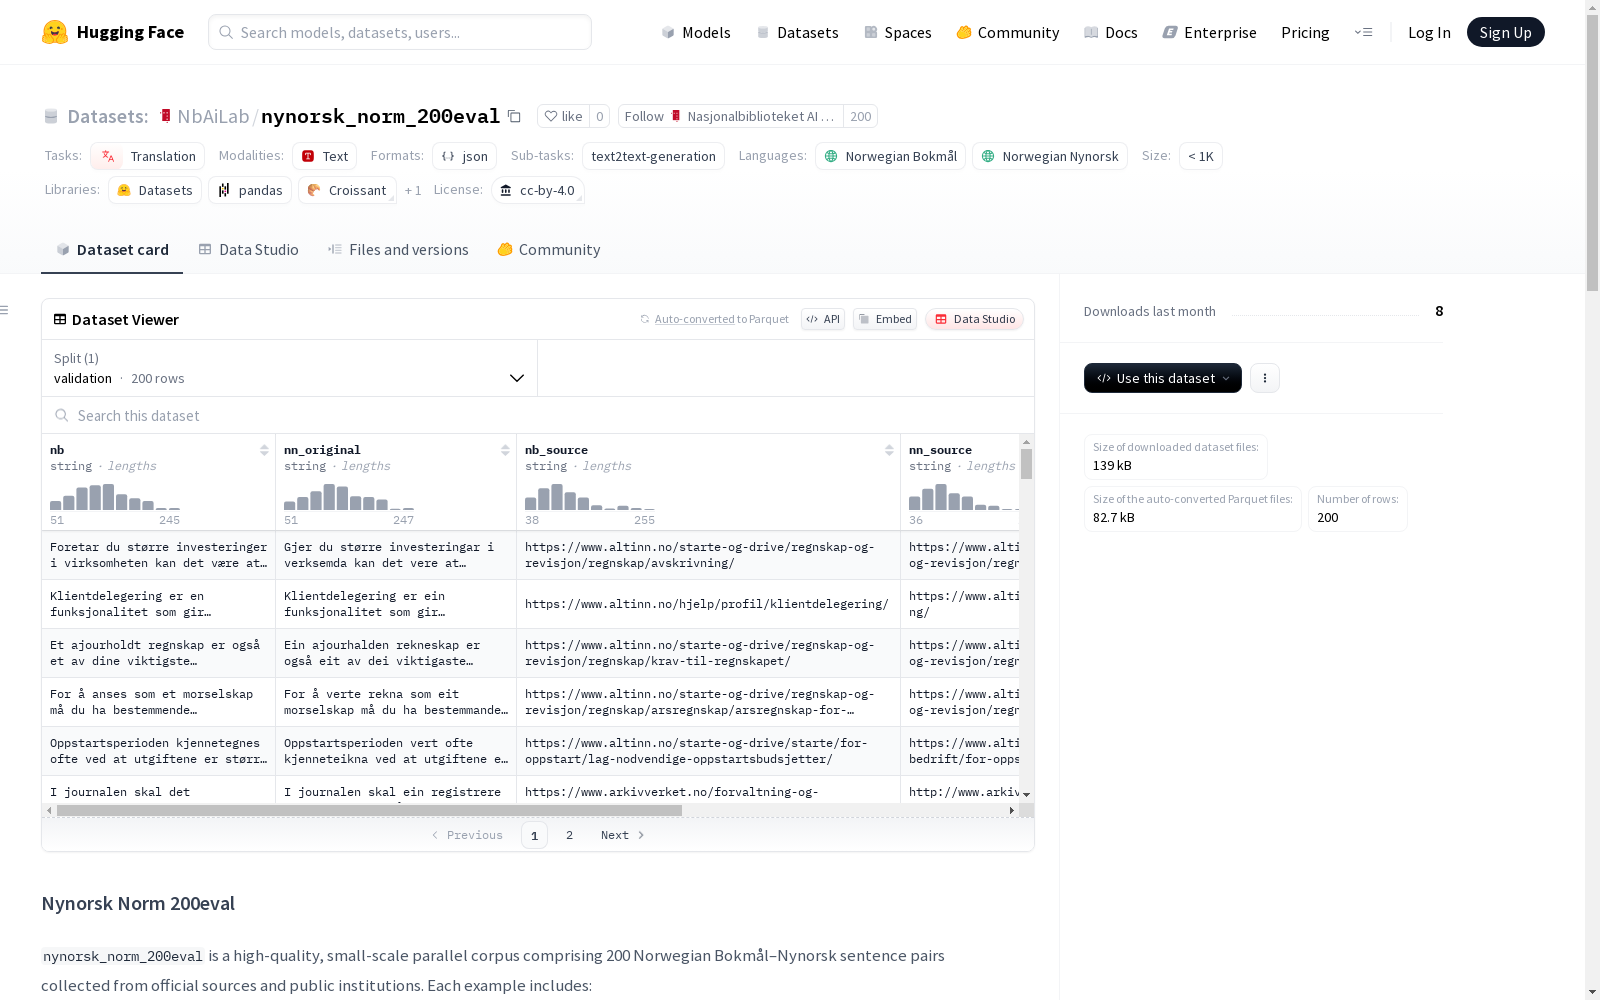Image resolution: width=1600 pixels, height=1000 pixels.
Task: Like this dataset
Action: [563, 116]
